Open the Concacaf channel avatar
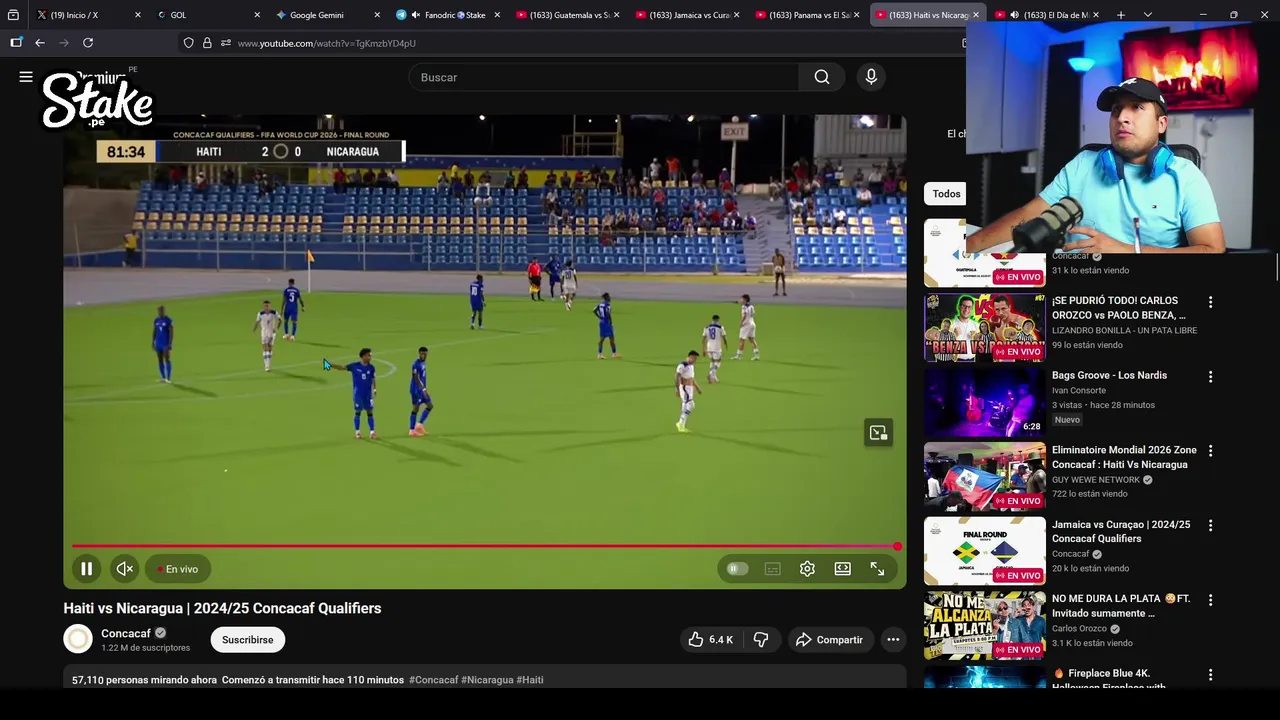The image size is (1280, 720). (78, 639)
